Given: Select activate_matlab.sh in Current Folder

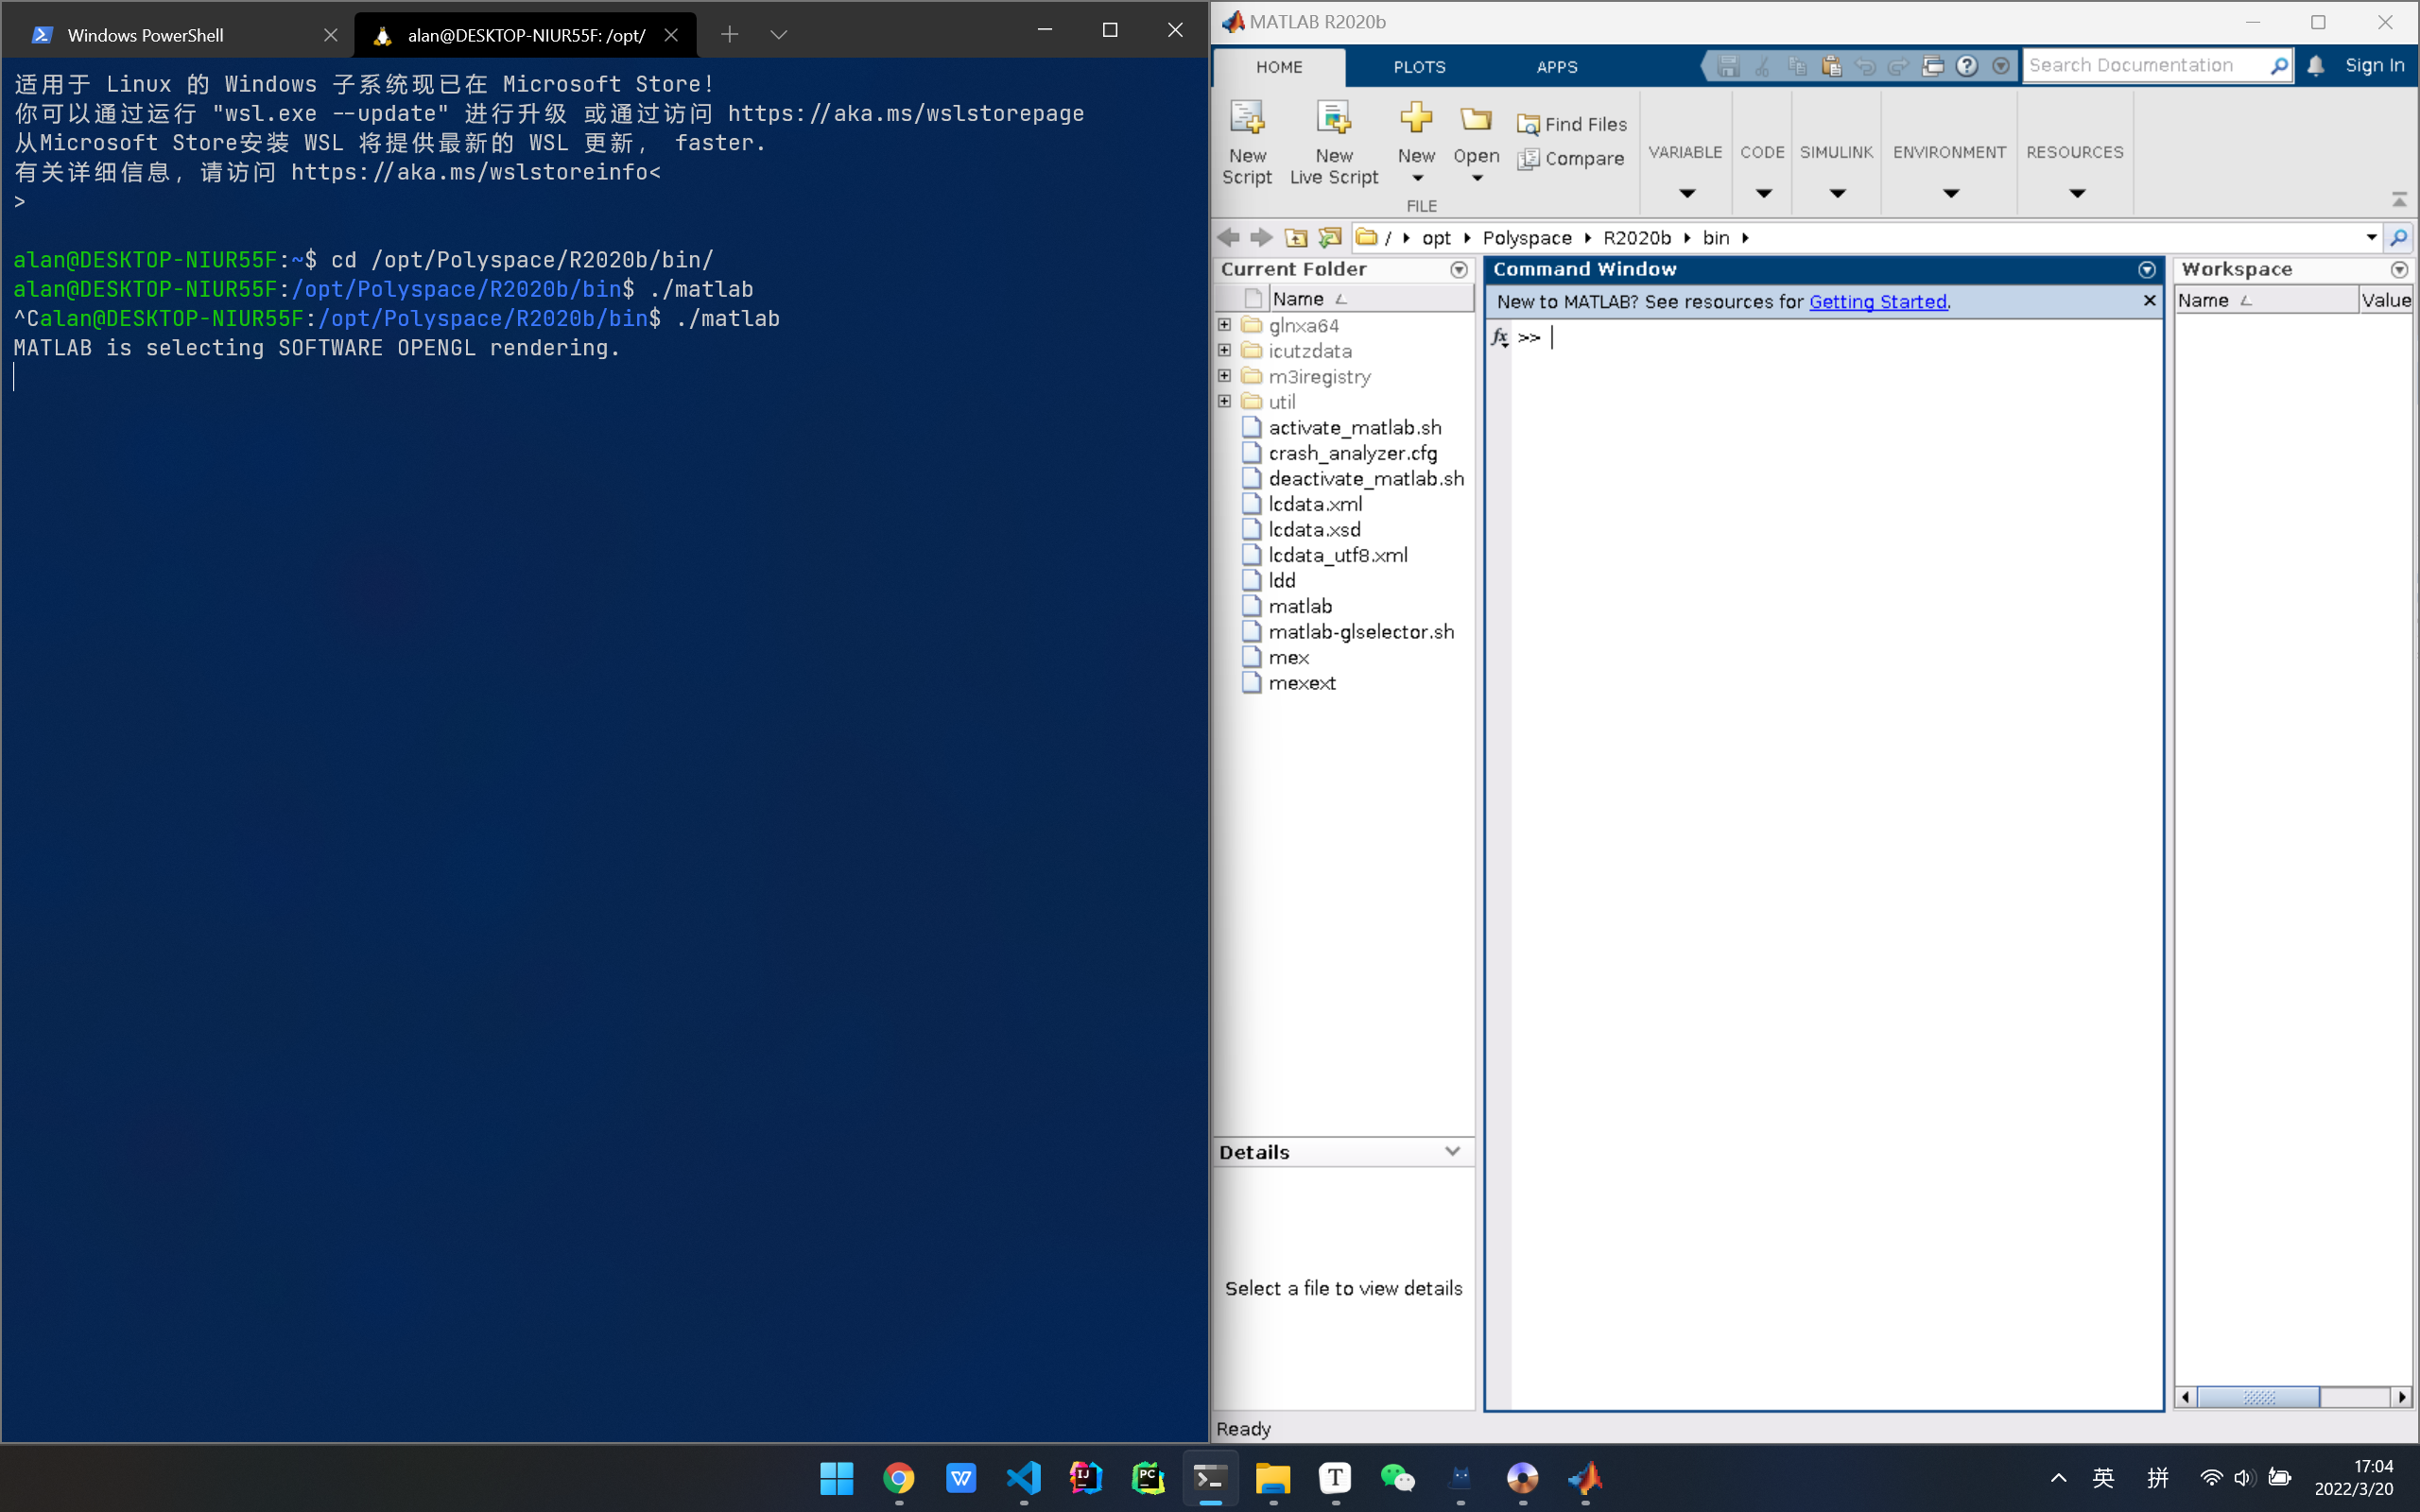Looking at the screenshot, I should pyautogui.click(x=1350, y=427).
